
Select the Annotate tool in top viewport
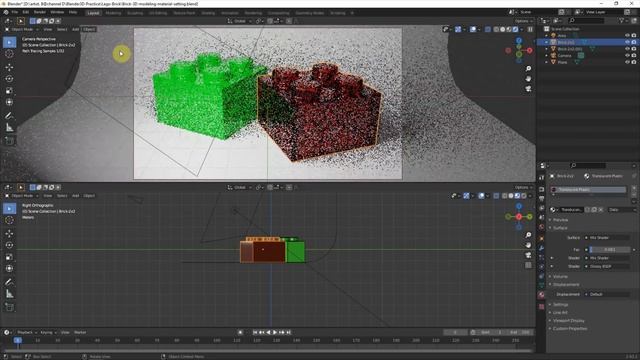(x=9, y=116)
